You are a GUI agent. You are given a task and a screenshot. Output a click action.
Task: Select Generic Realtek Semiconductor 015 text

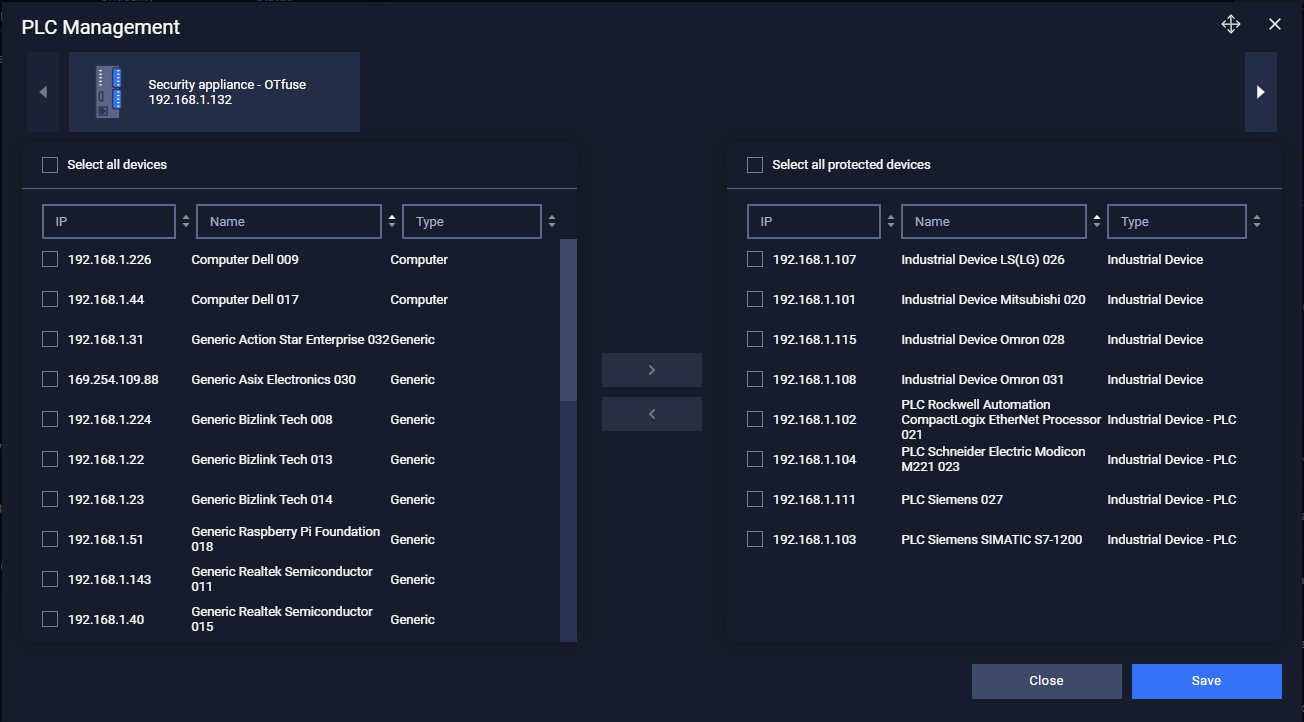click(x=282, y=619)
